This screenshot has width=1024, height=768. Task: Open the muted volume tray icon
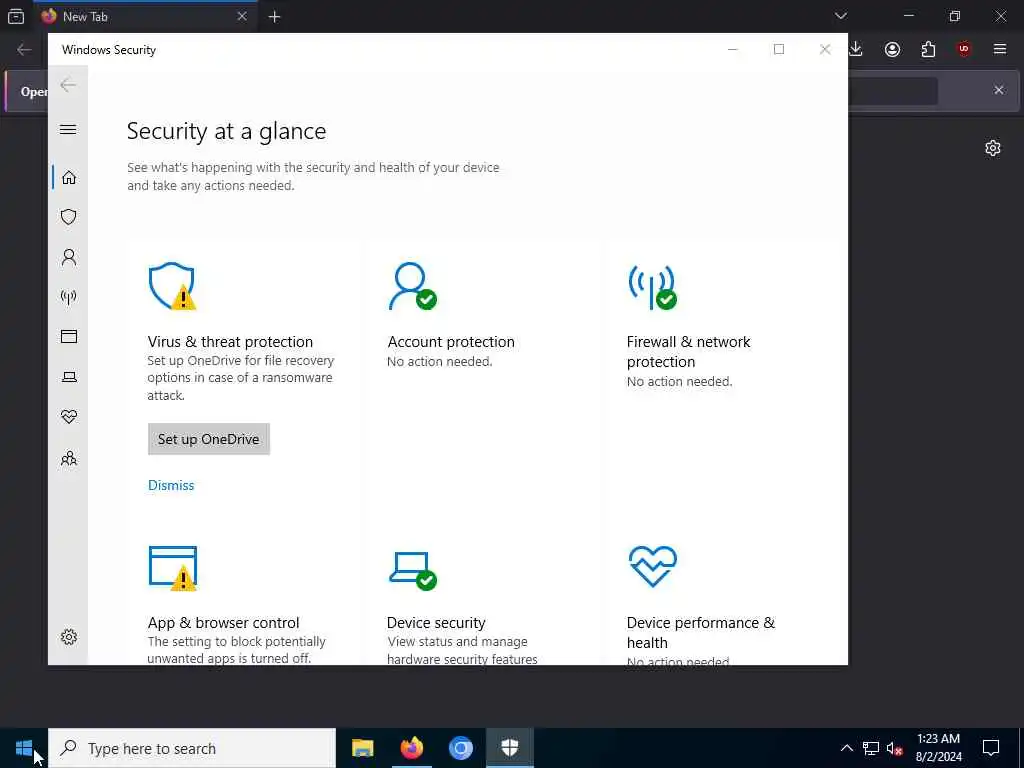895,748
